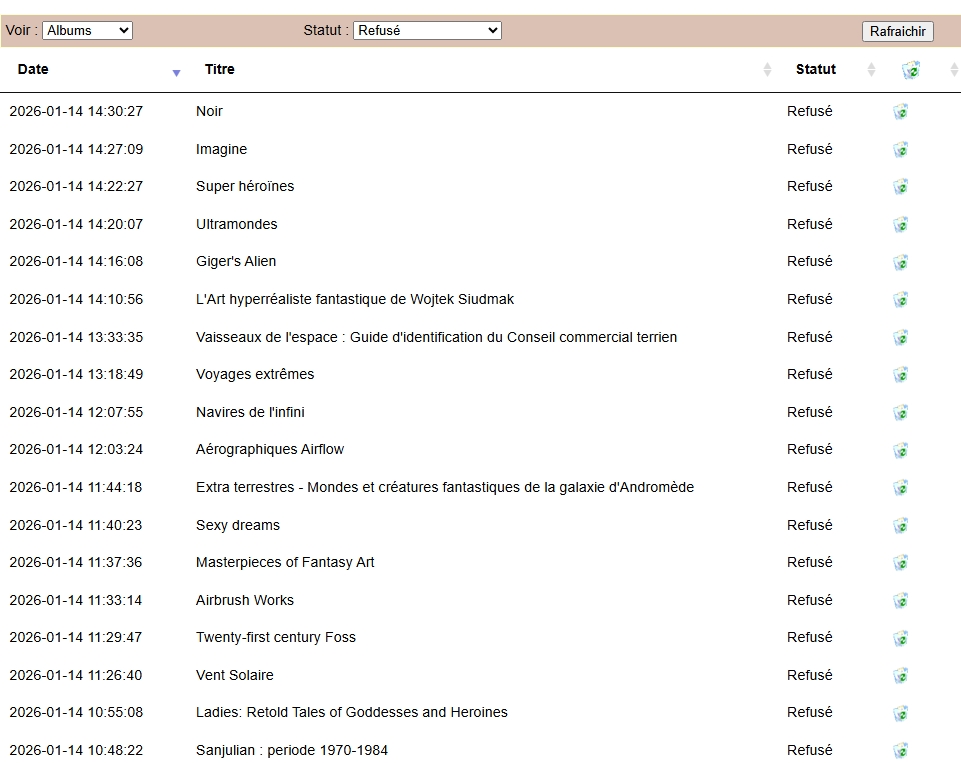Click the recycle icon for the Ladies: Retold Tales row
961x763 pixels.
click(900, 713)
